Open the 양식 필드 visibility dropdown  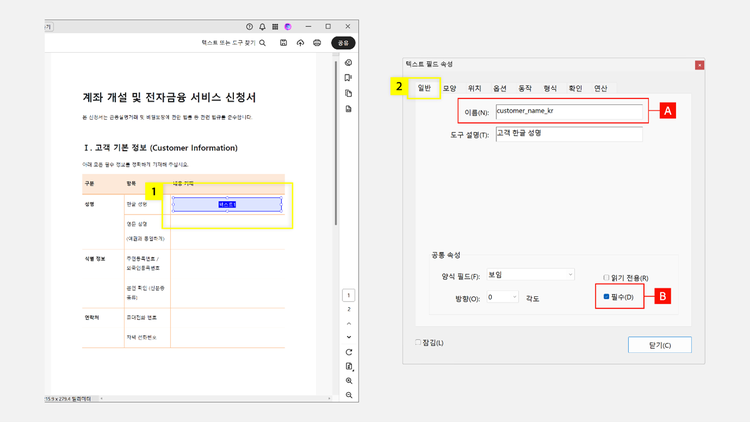coord(530,275)
